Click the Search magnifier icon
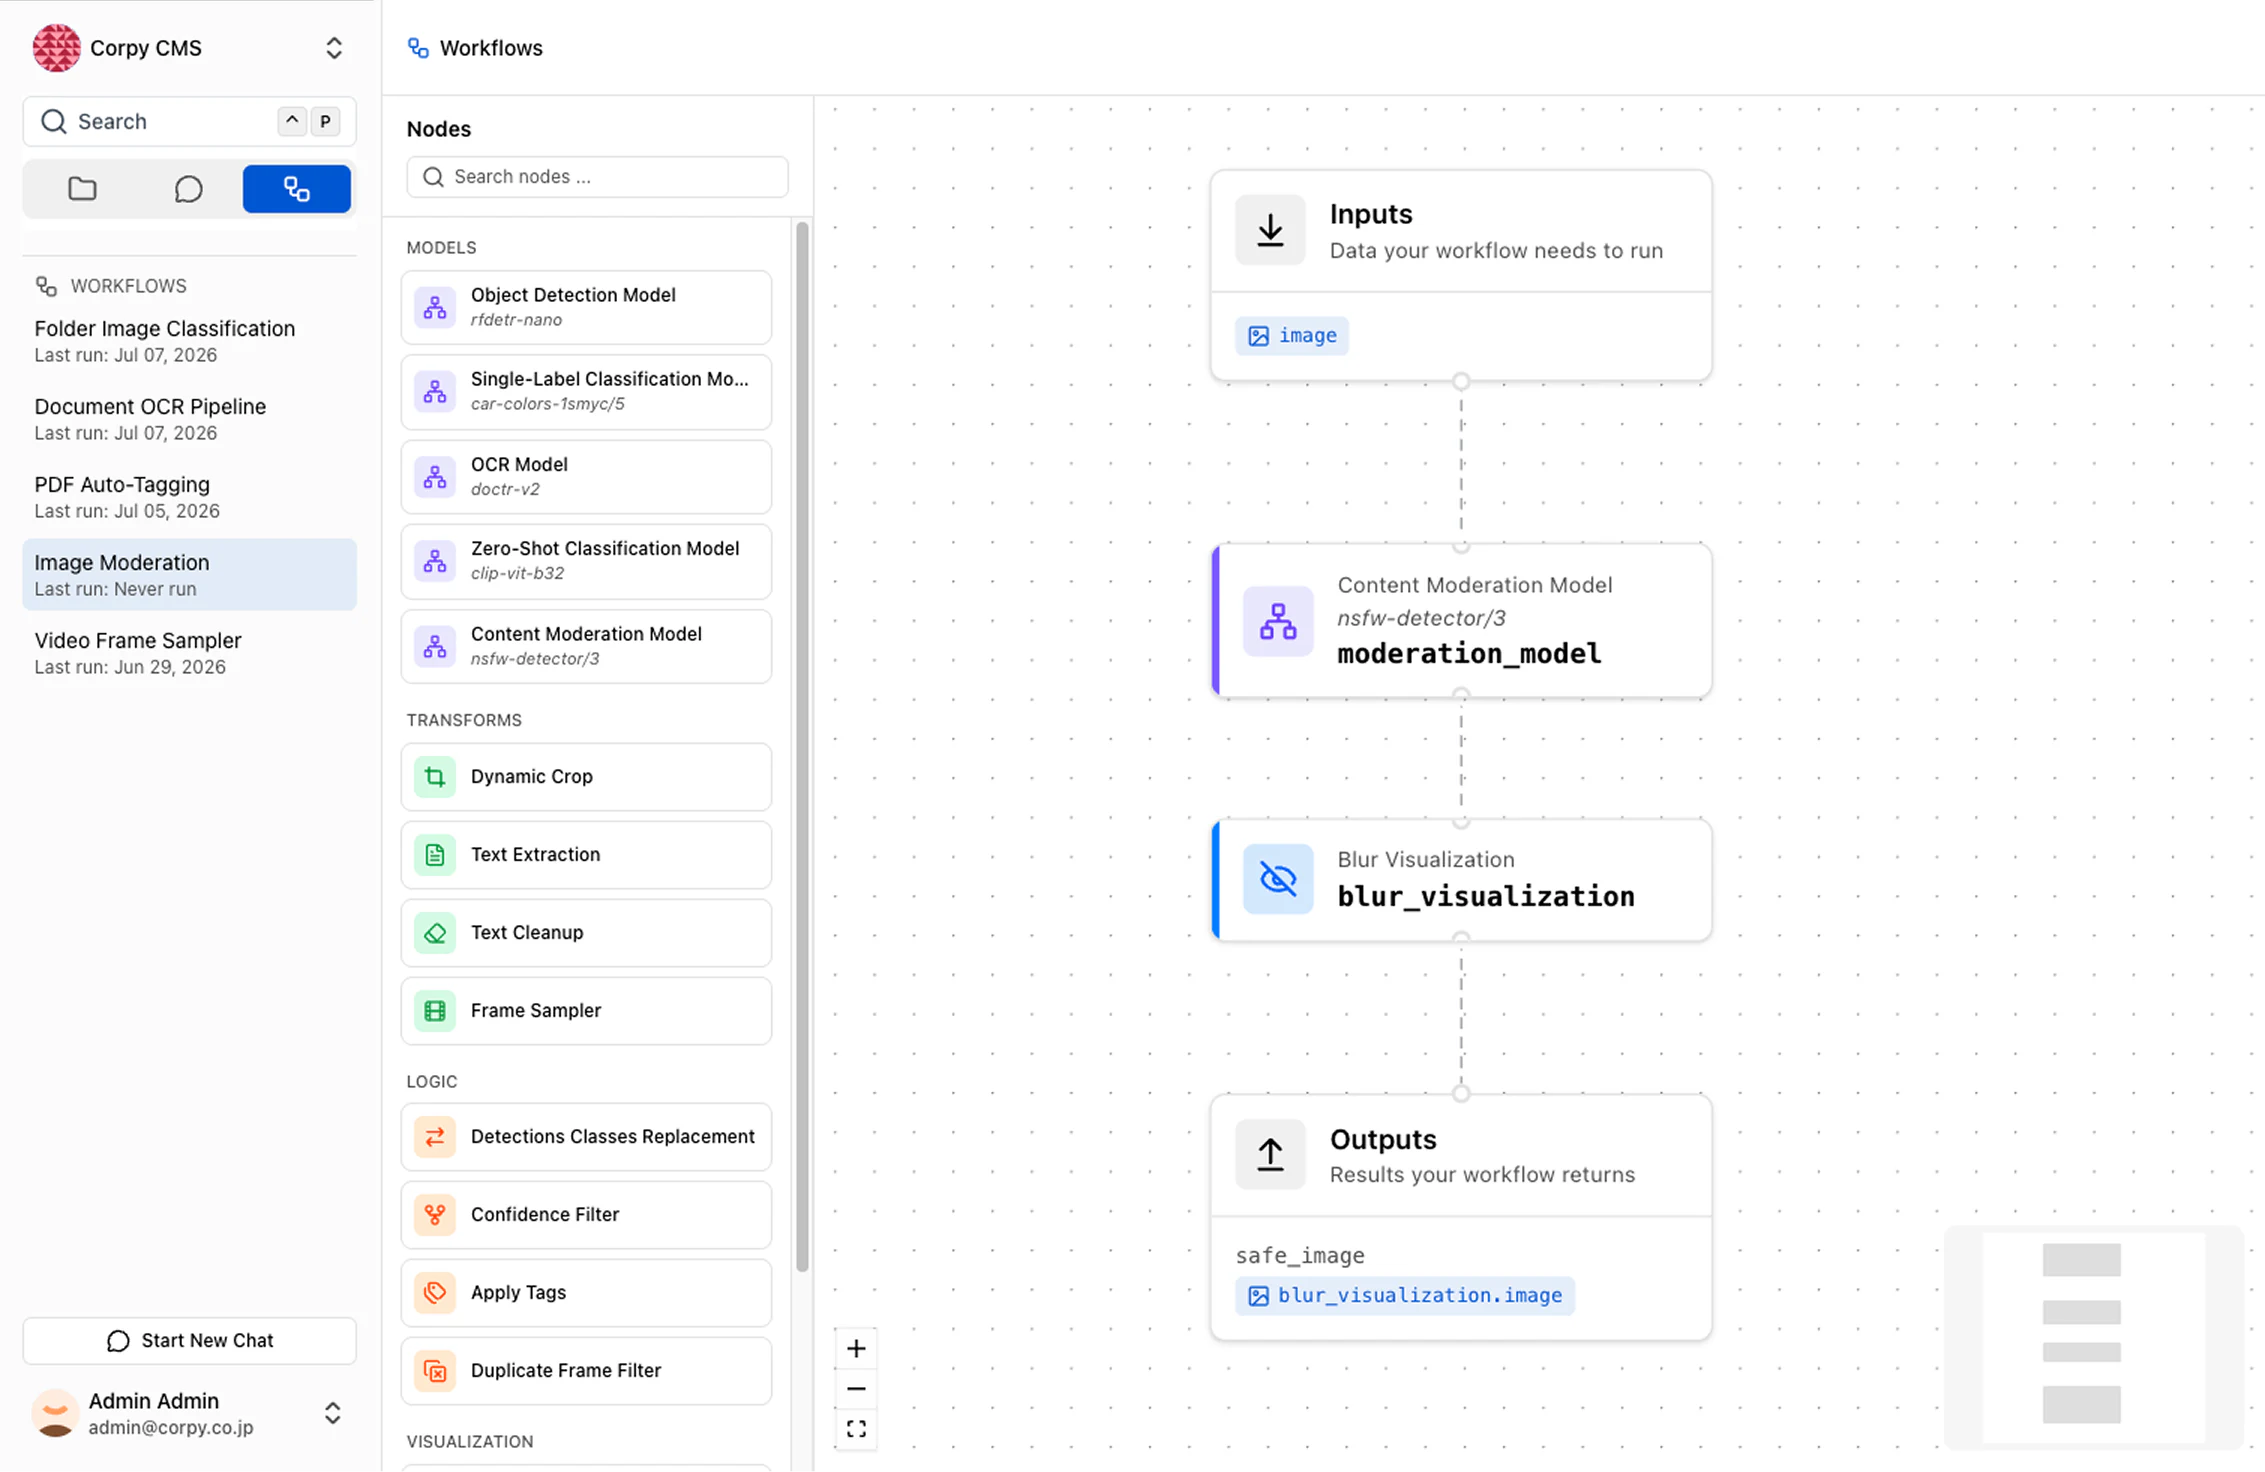The height and width of the screenshot is (1472, 2265). click(53, 121)
